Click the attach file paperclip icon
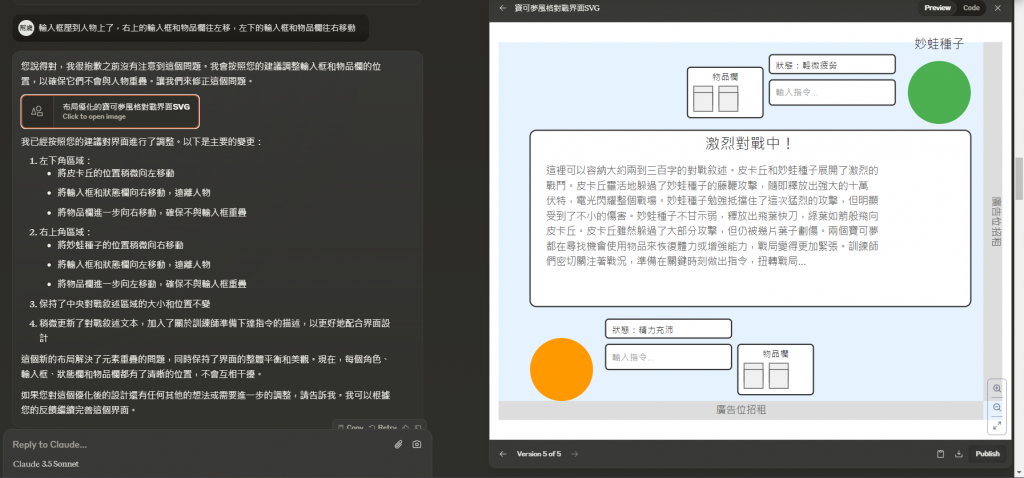1024x478 pixels. click(398, 445)
